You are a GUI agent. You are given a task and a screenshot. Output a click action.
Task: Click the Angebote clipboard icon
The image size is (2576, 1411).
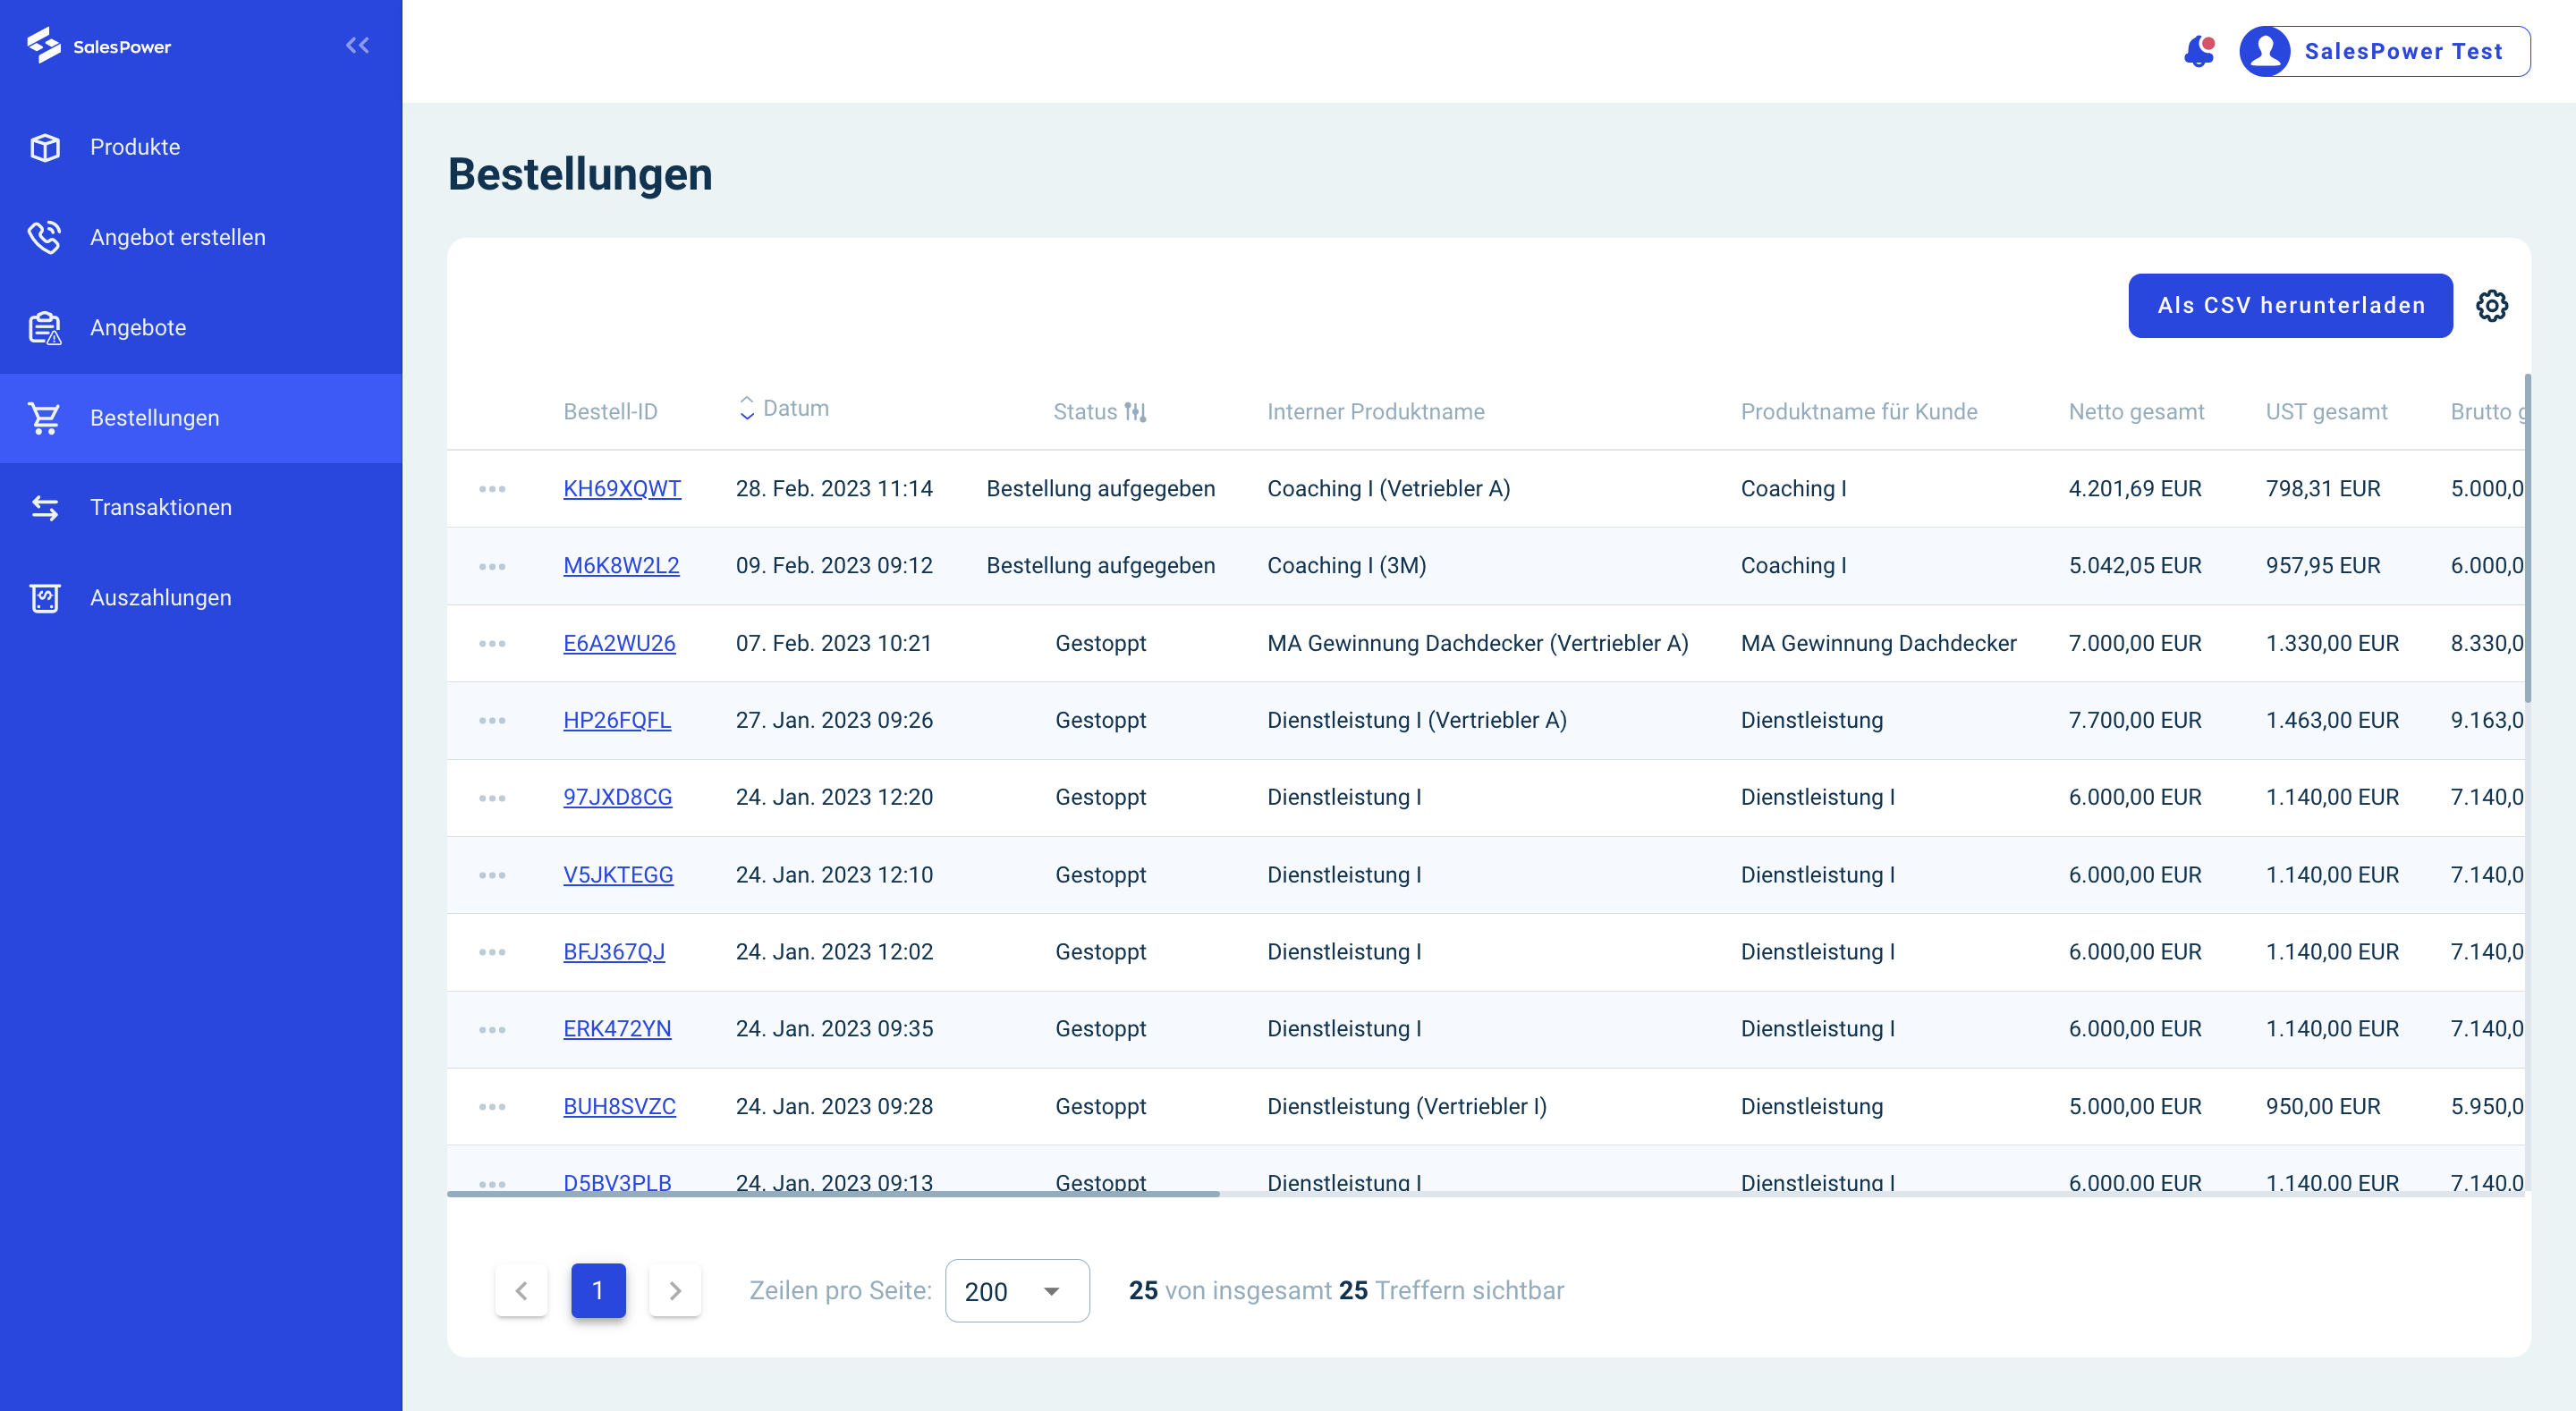point(45,328)
